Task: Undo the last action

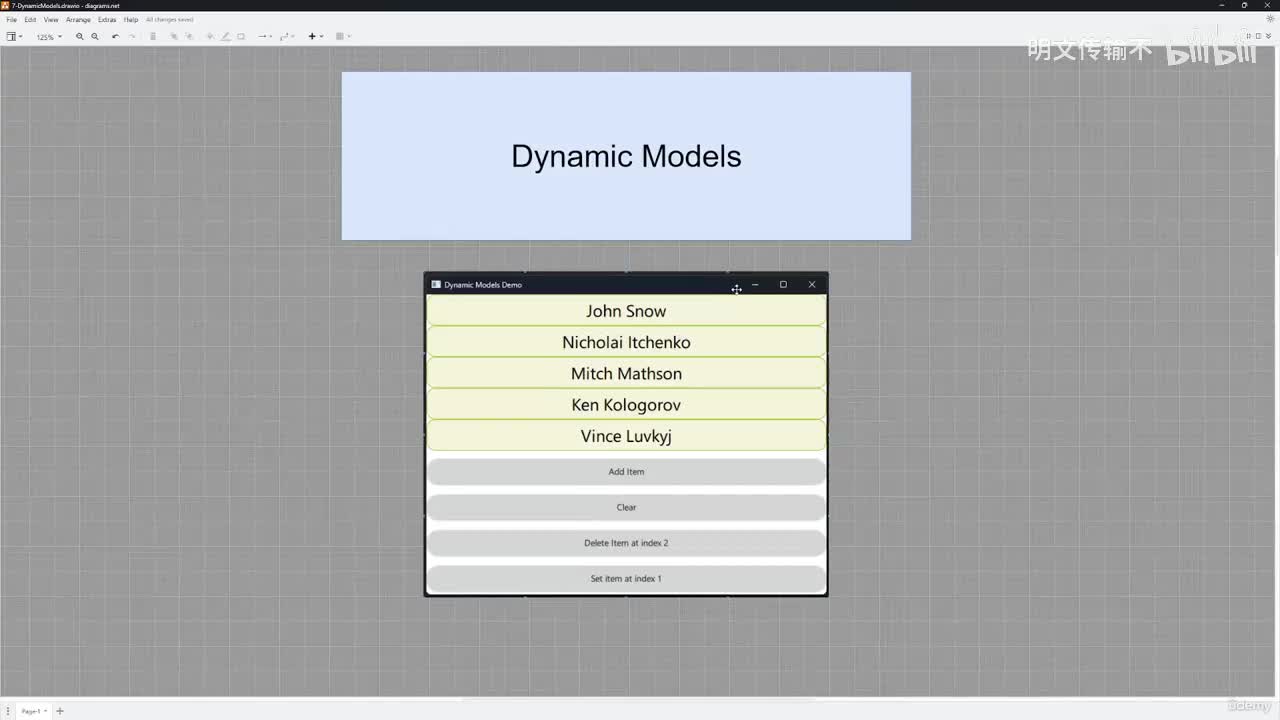Action: pyautogui.click(x=115, y=37)
